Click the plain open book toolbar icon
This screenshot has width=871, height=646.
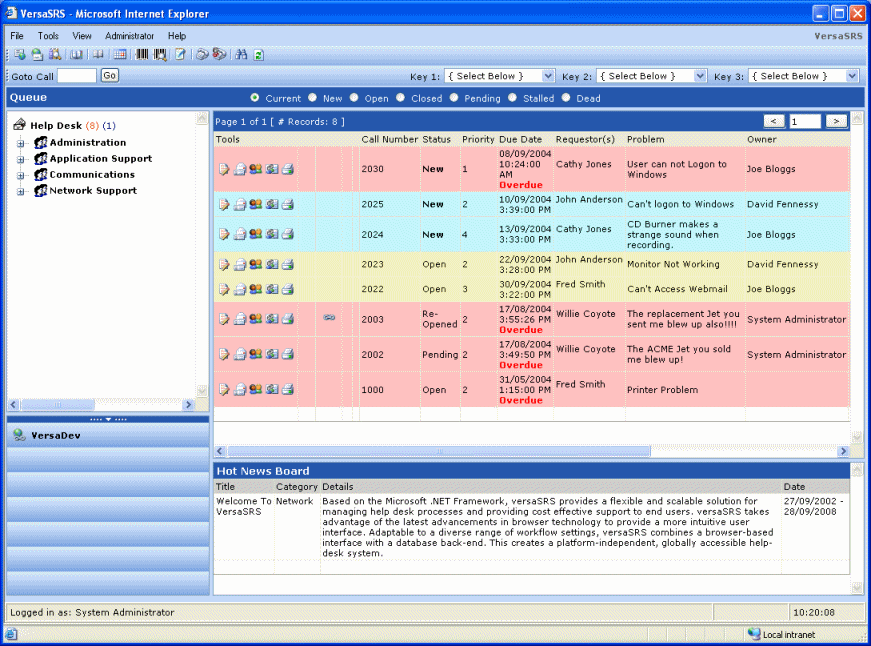(98, 54)
